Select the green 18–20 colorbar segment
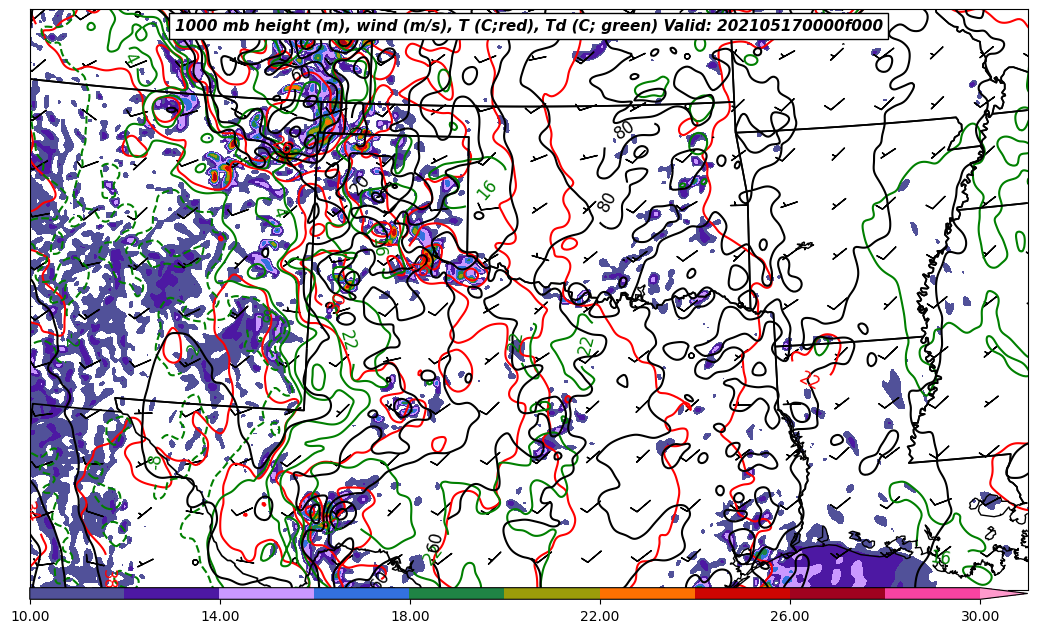The width and height of the screenshot is (1037, 633). 457,593
